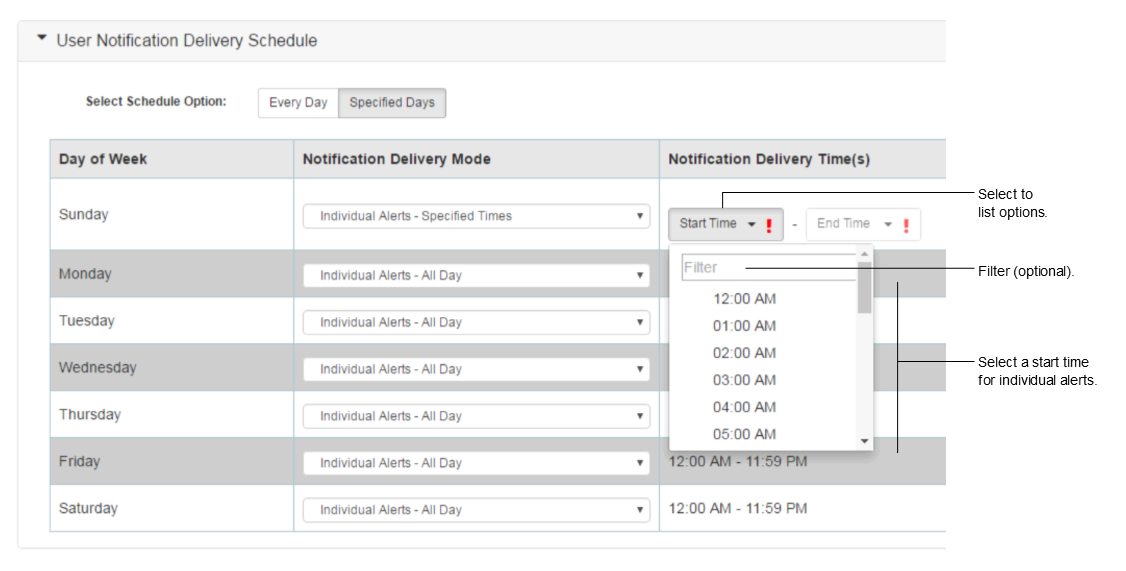Select the Every Day schedule option

coord(298,103)
